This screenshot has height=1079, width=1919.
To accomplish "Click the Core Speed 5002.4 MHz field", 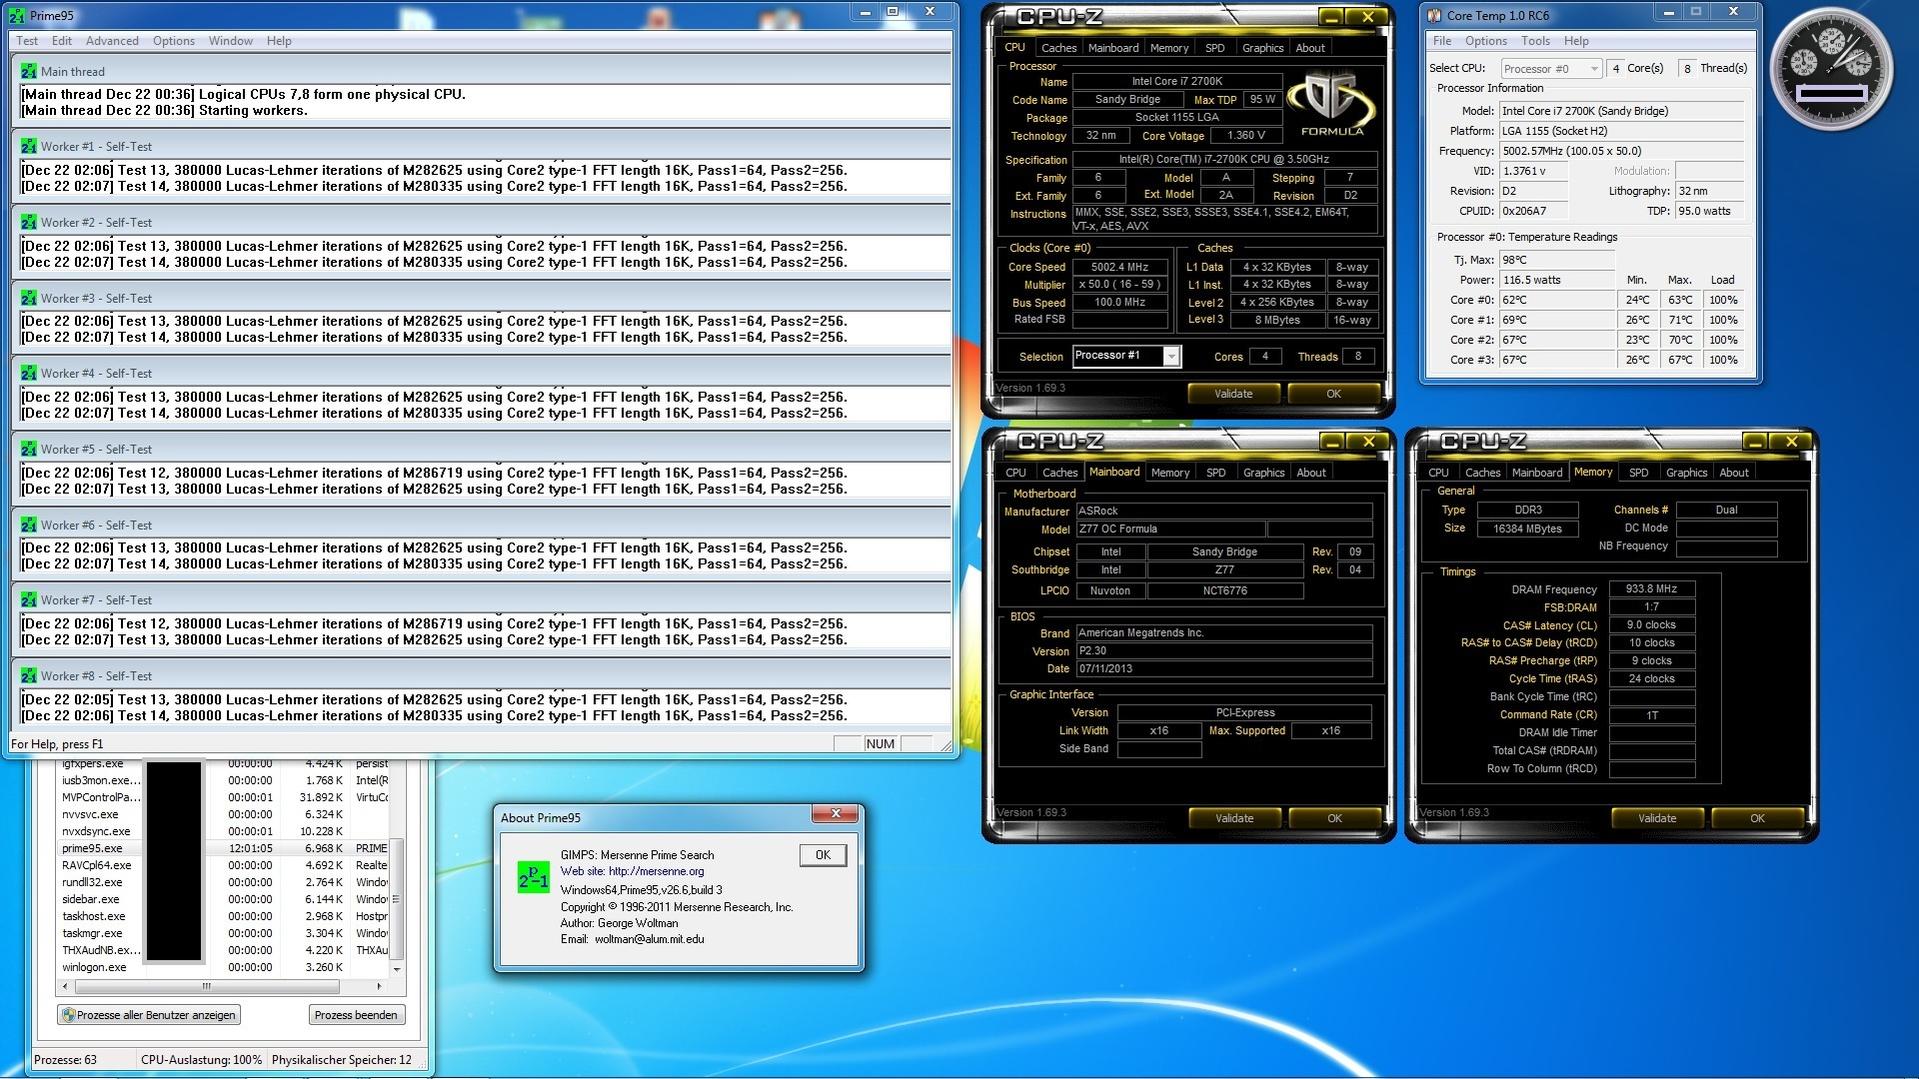I will [1120, 267].
